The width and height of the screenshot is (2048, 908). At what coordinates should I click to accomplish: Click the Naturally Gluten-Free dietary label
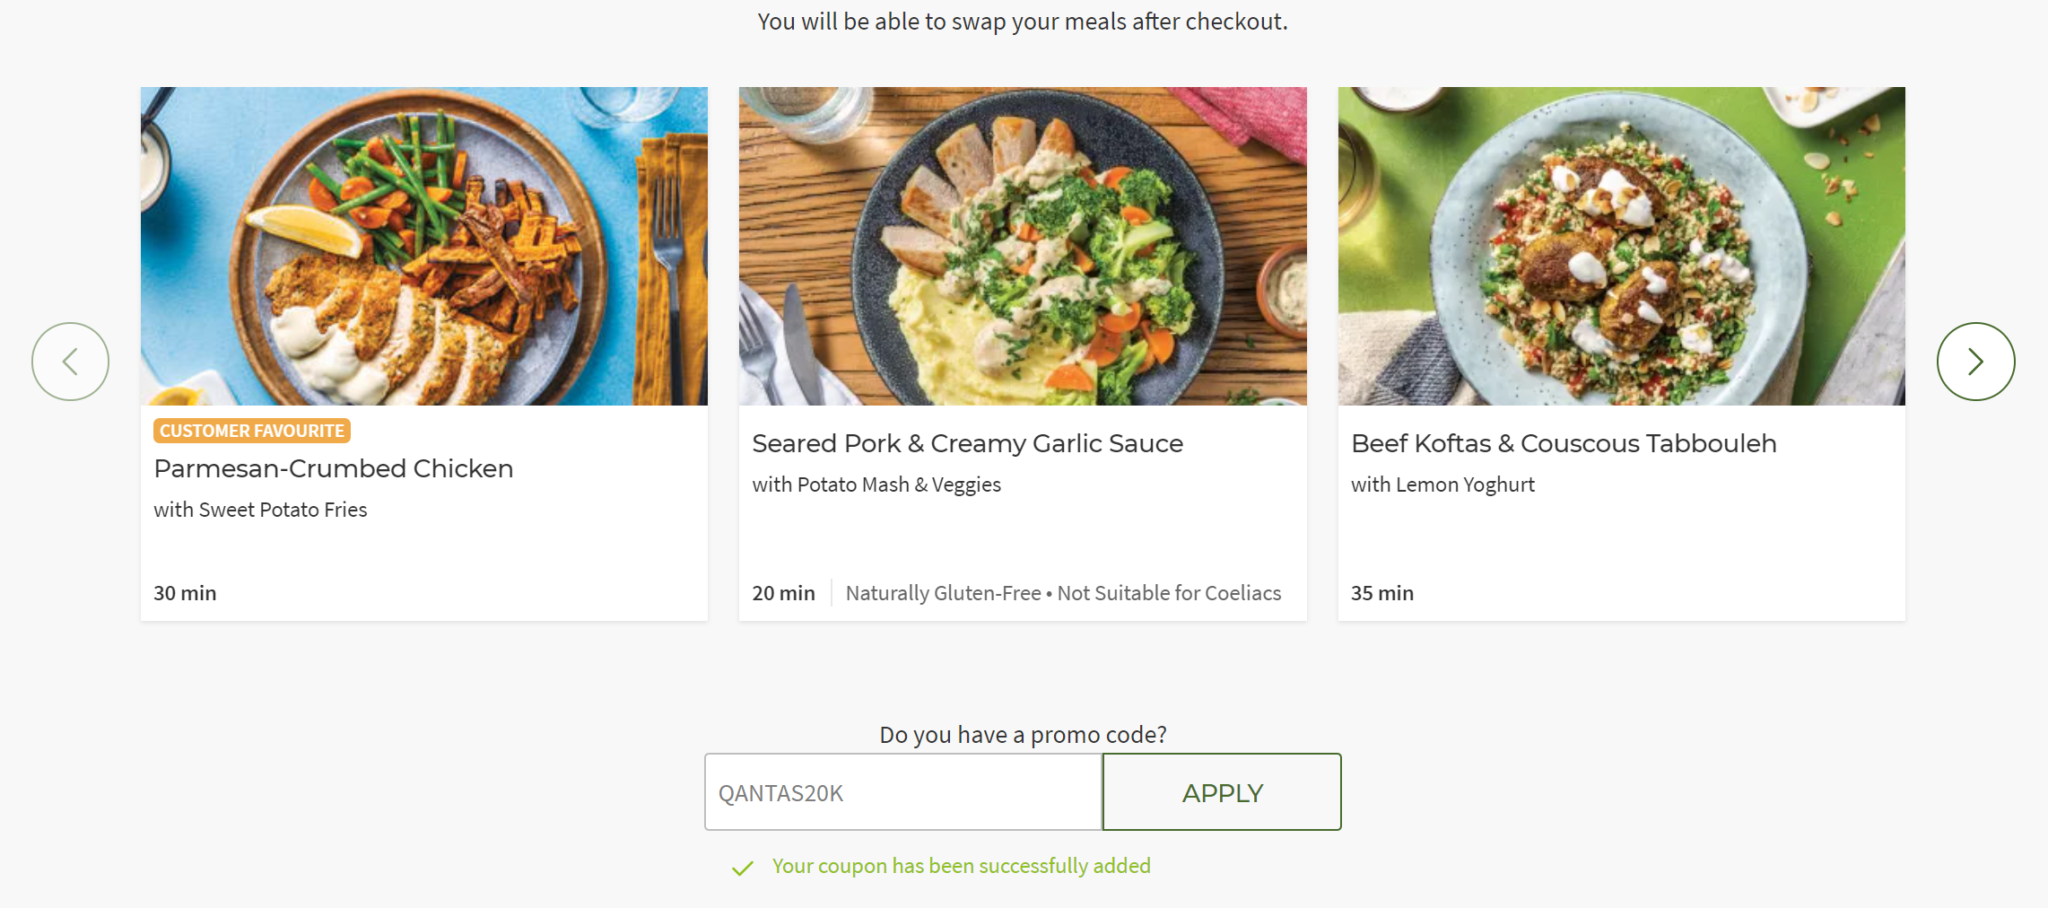(x=1063, y=592)
